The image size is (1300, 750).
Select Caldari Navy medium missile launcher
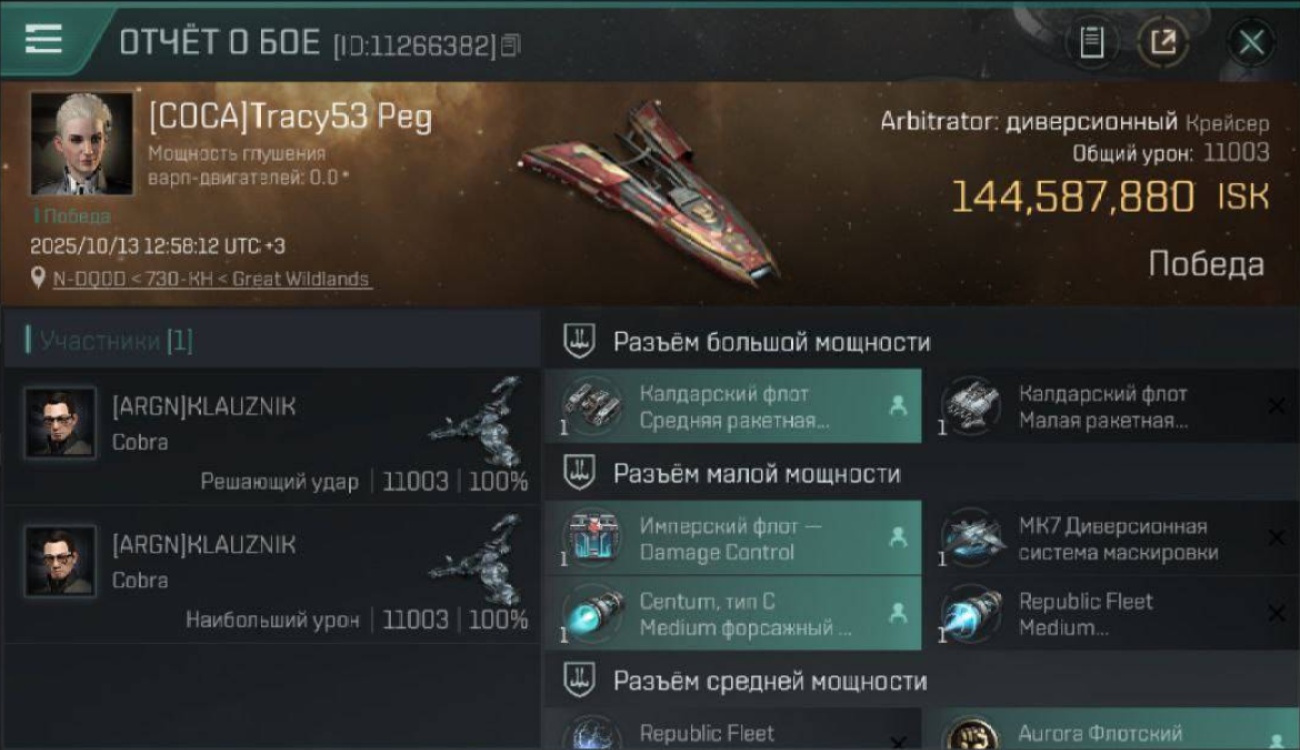pos(733,406)
